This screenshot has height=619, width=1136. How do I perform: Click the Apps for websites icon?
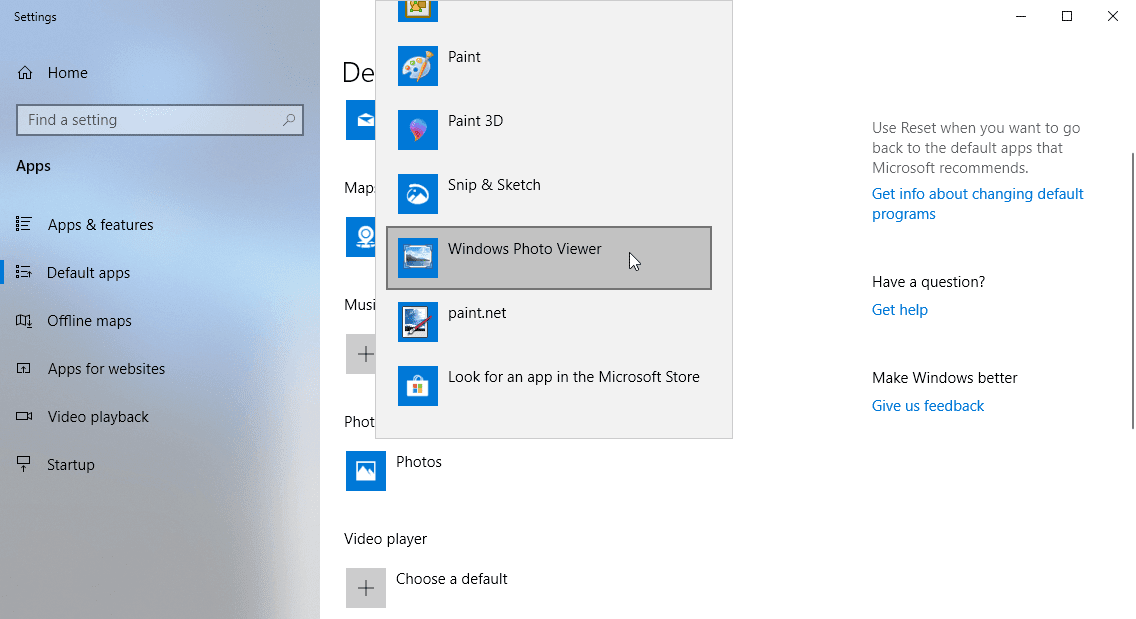coord(24,368)
